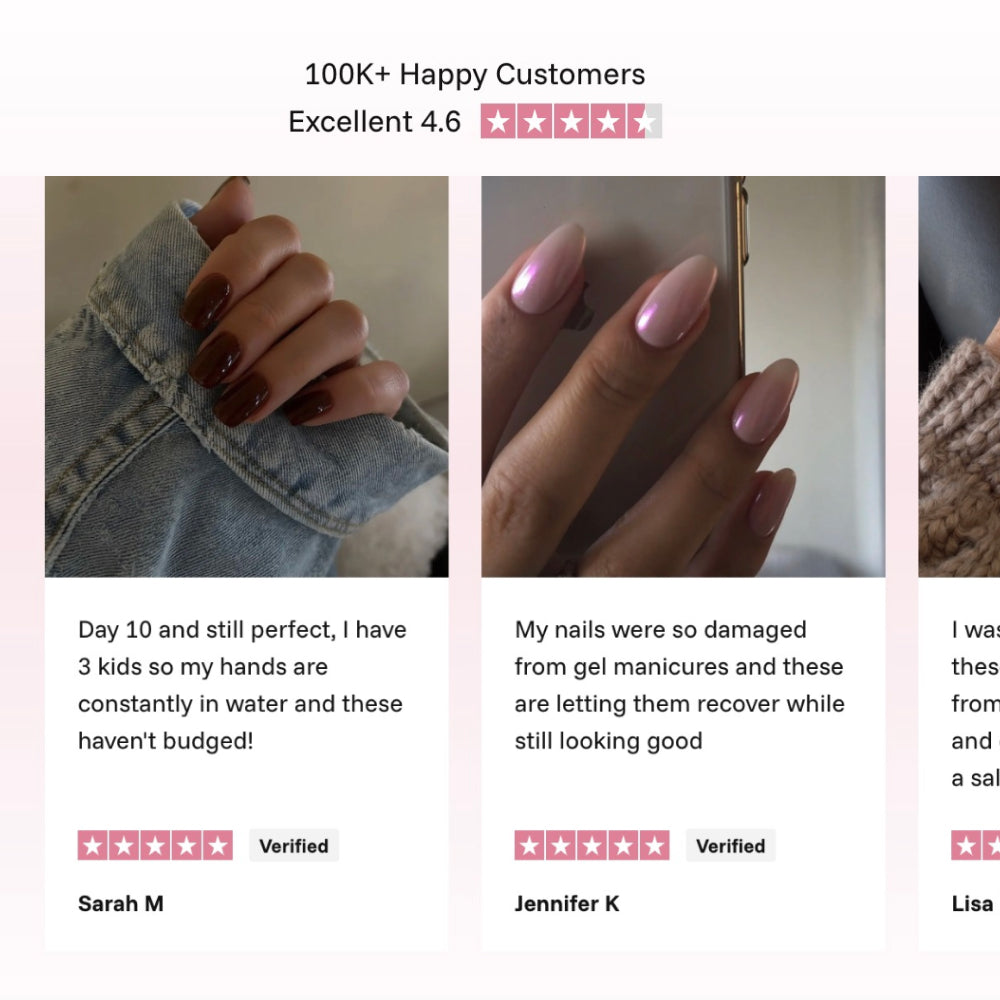This screenshot has width=1000, height=1000.
Task: Click the '100K+ Happy Customers' heading
Action: 475,75
